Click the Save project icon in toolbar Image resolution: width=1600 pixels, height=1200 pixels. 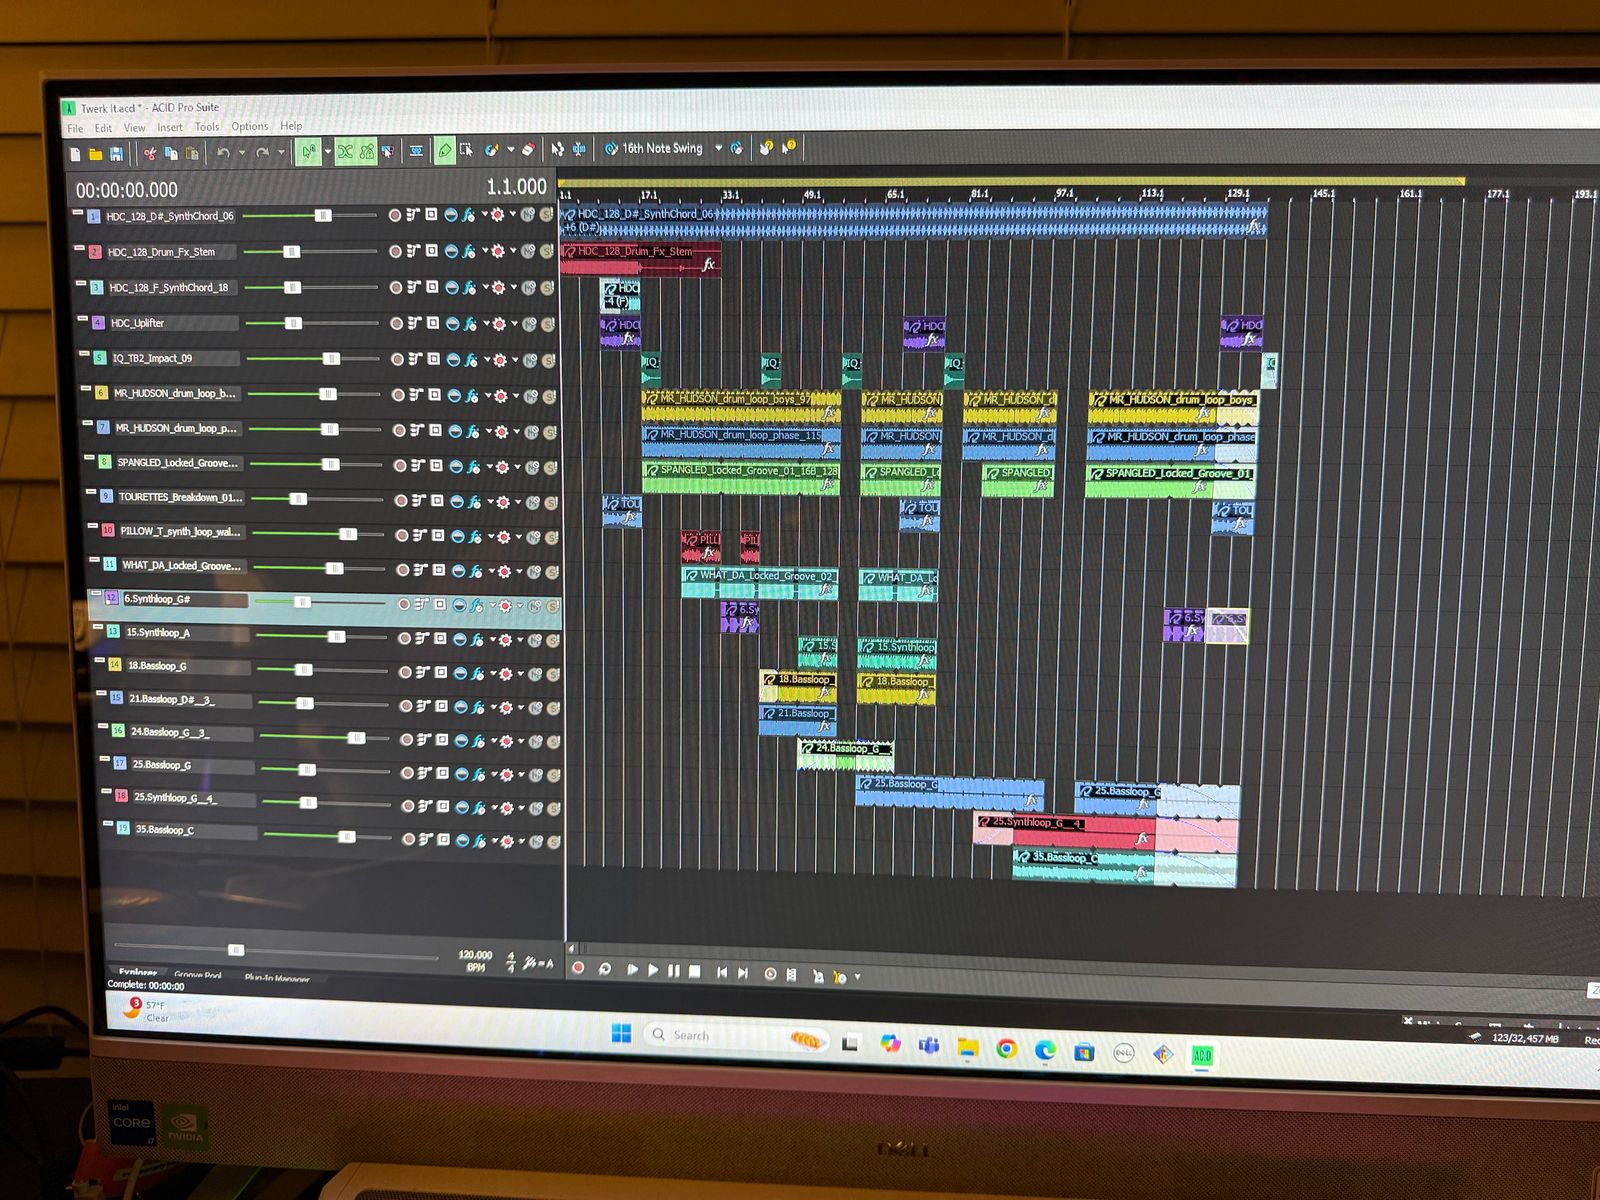point(117,154)
